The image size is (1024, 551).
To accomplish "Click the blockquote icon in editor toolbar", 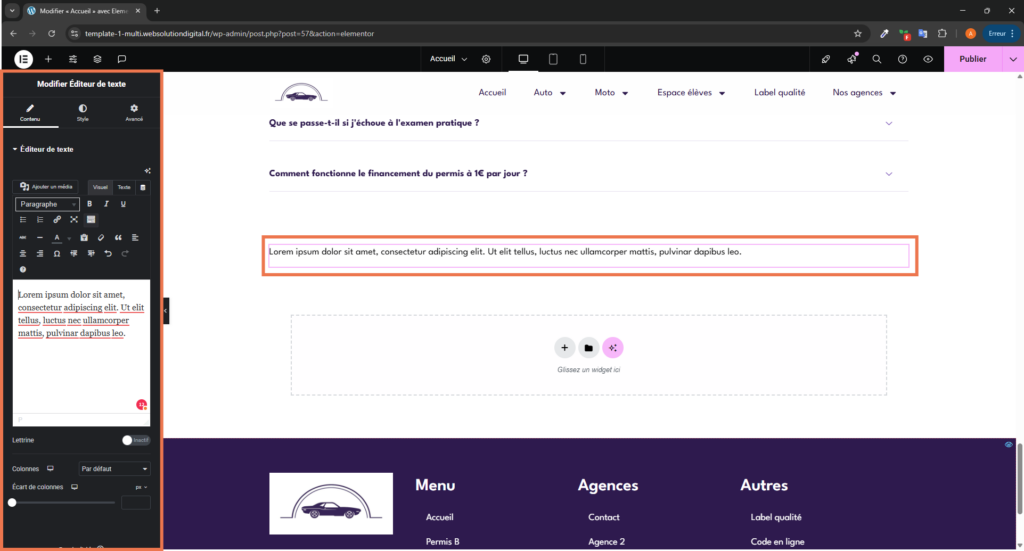I will tap(118, 238).
